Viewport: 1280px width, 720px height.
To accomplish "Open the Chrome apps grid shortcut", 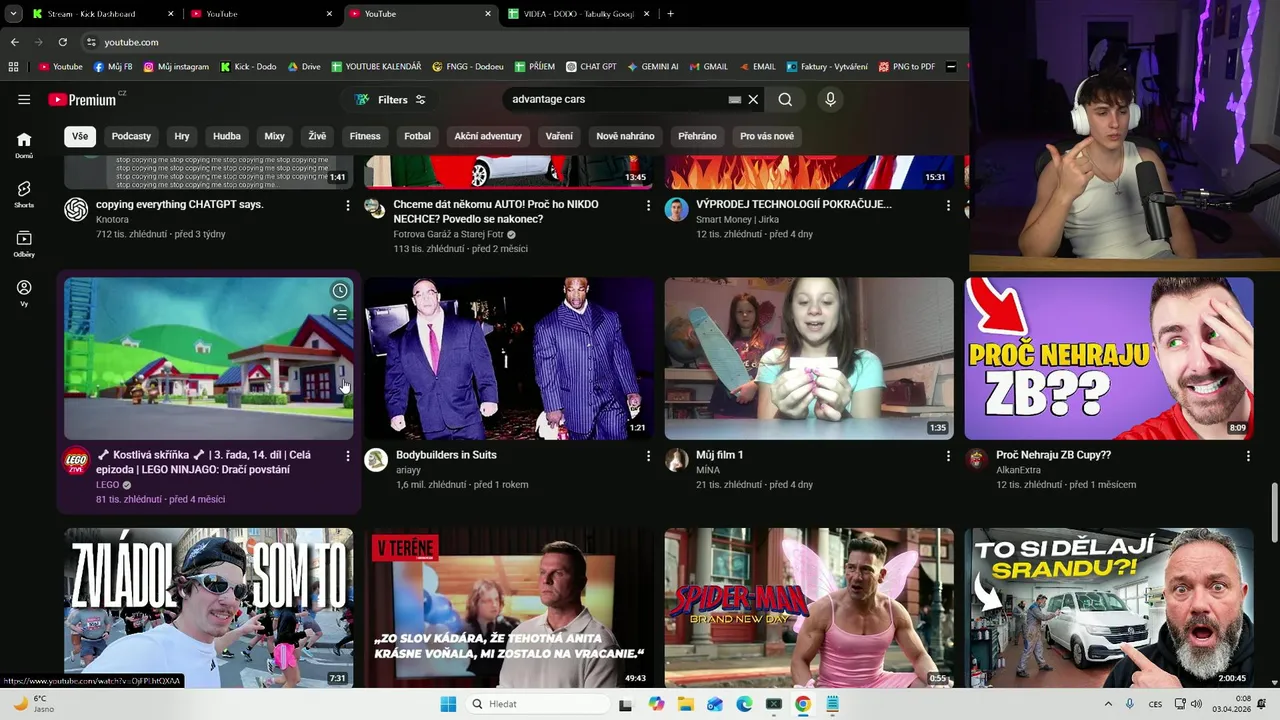I will pos(13,67).
